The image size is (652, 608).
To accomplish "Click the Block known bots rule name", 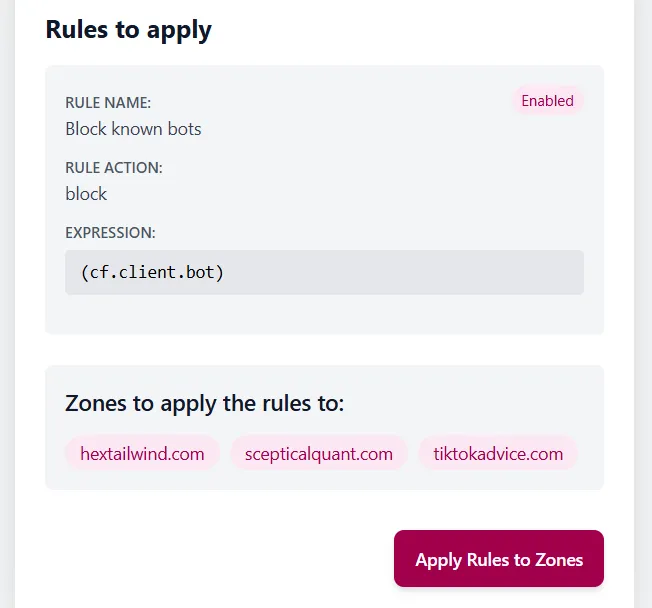I will [133, 129].
